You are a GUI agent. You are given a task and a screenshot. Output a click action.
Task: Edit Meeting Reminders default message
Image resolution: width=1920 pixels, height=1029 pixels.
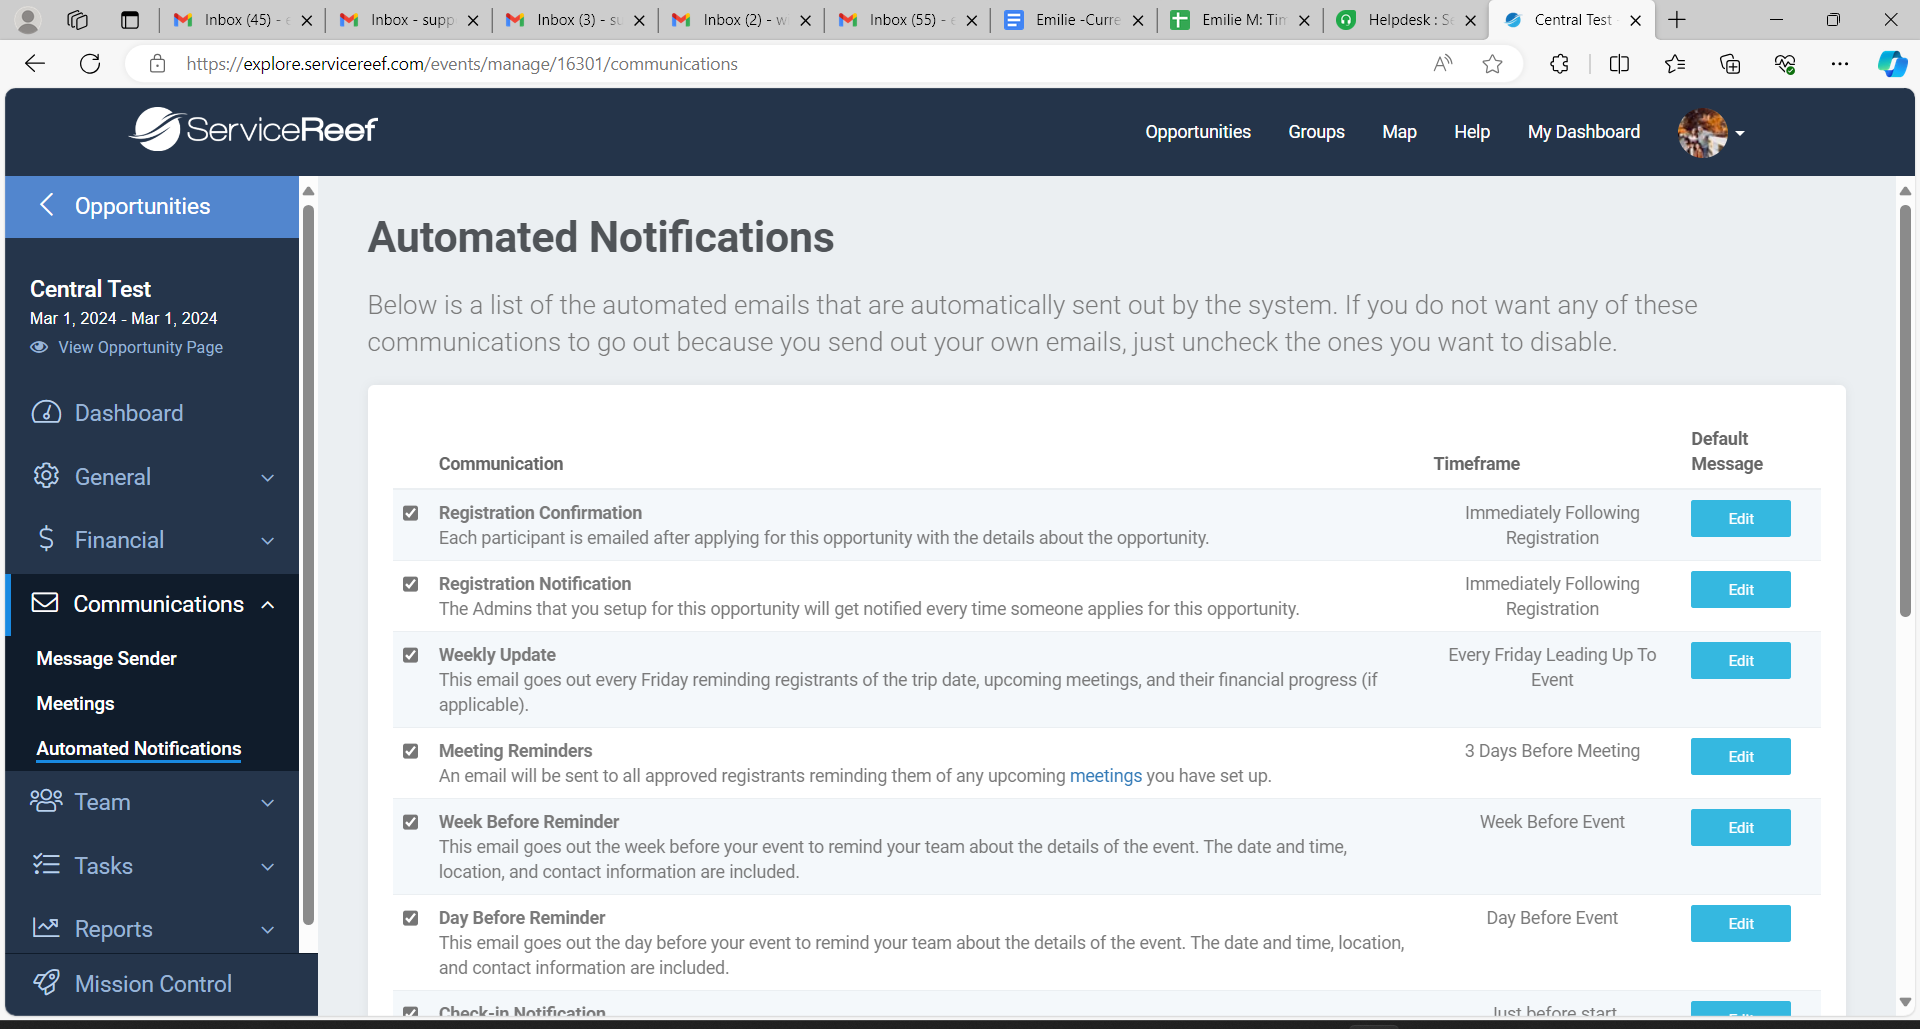click(1740, 757)
